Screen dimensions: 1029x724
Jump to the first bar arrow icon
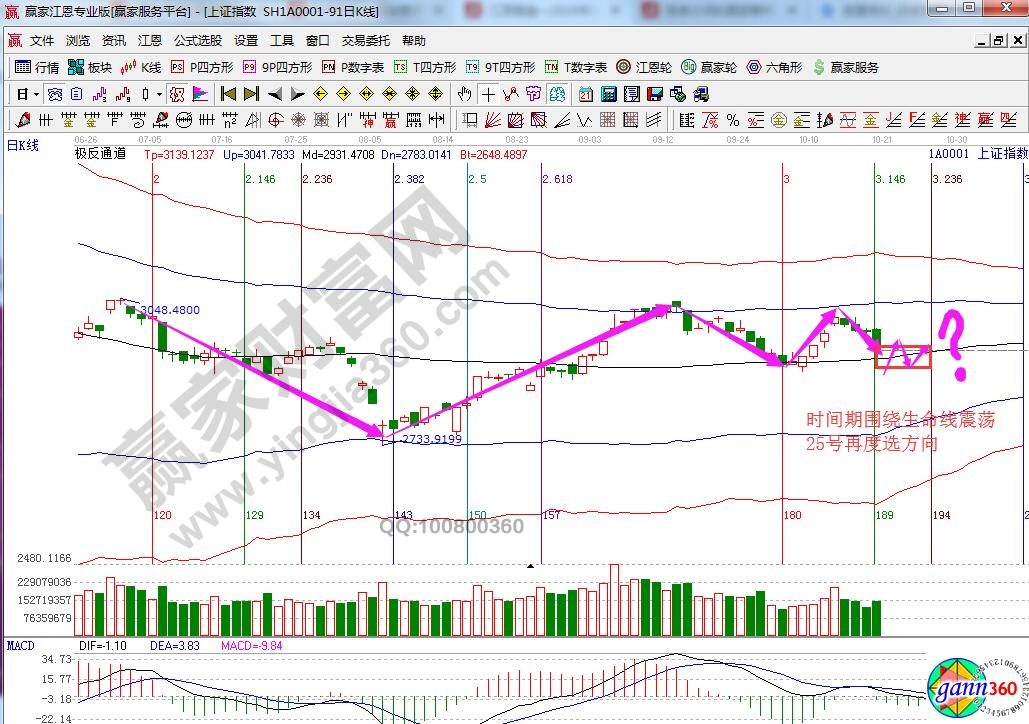(x=228, y=94)
